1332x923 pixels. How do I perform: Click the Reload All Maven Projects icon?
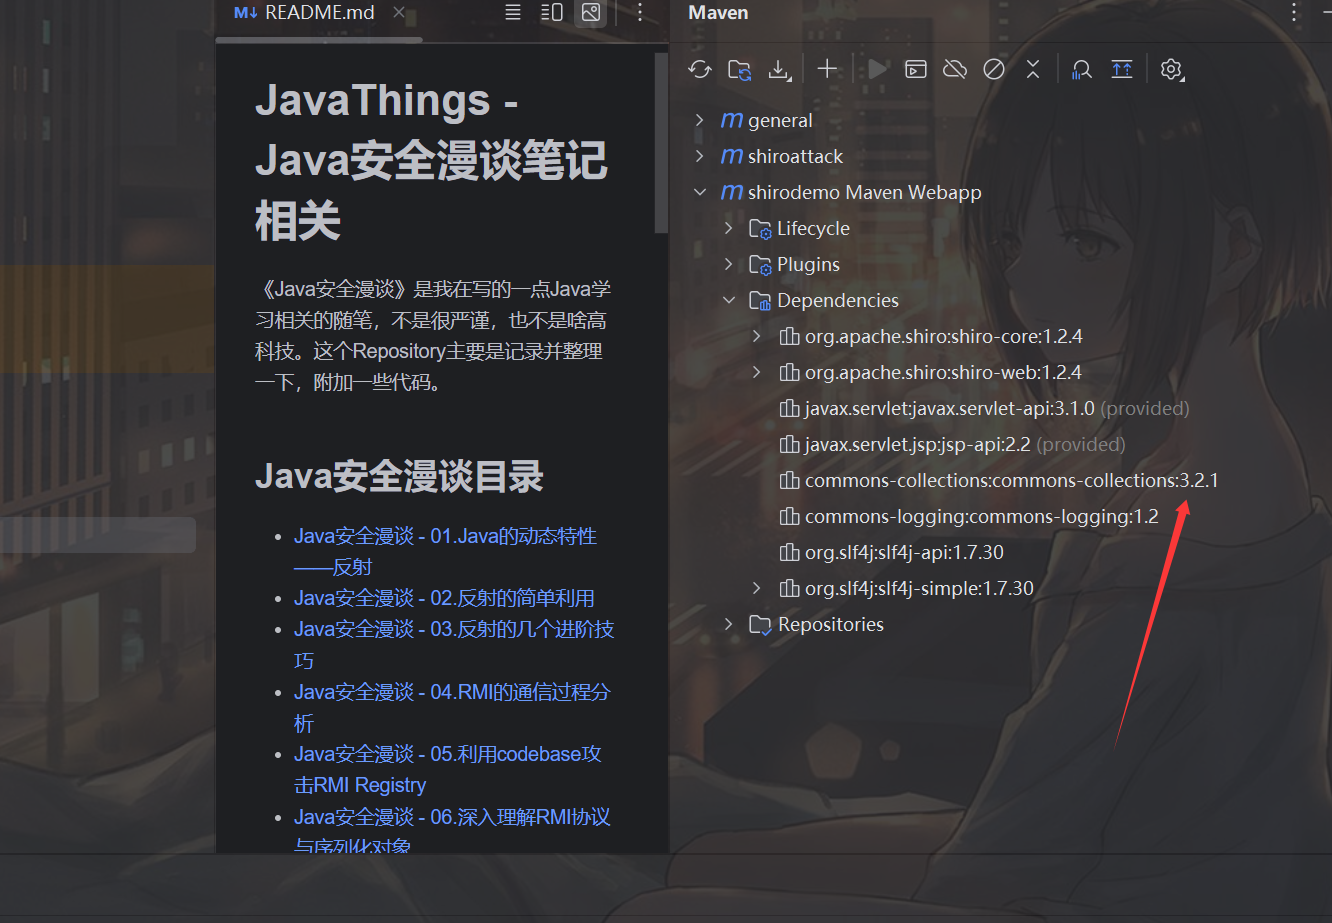pyautogui.click(x=700, y=69)
